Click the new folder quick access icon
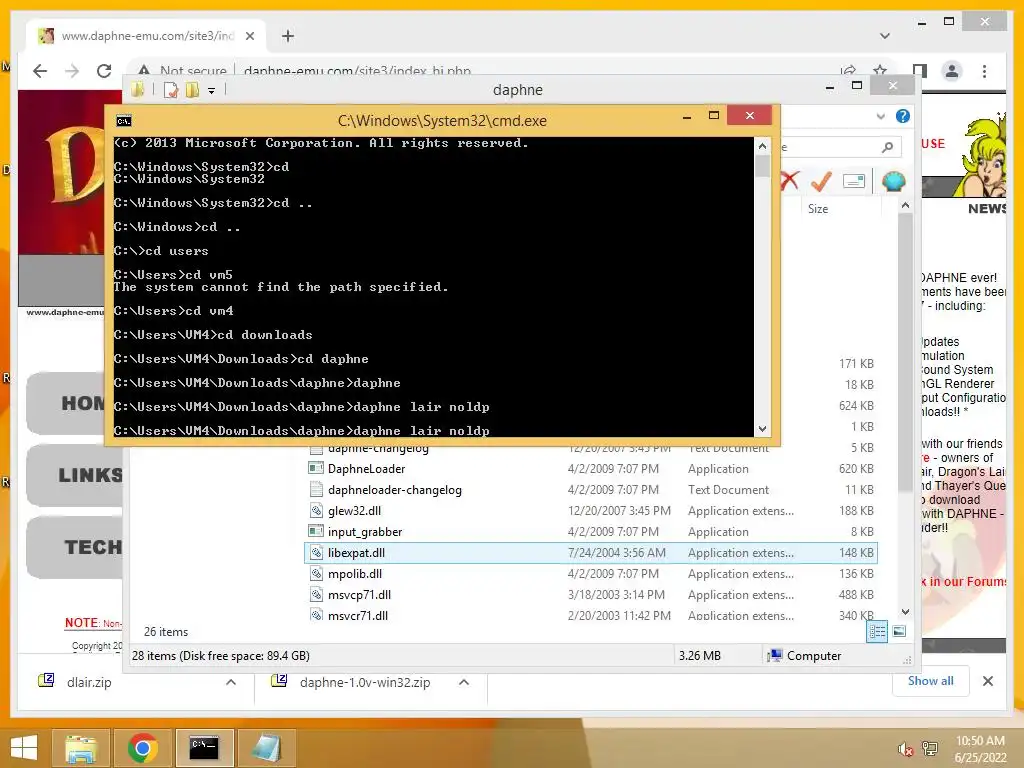The height and width of the screenshot is (768, 1024). [193, 90]
